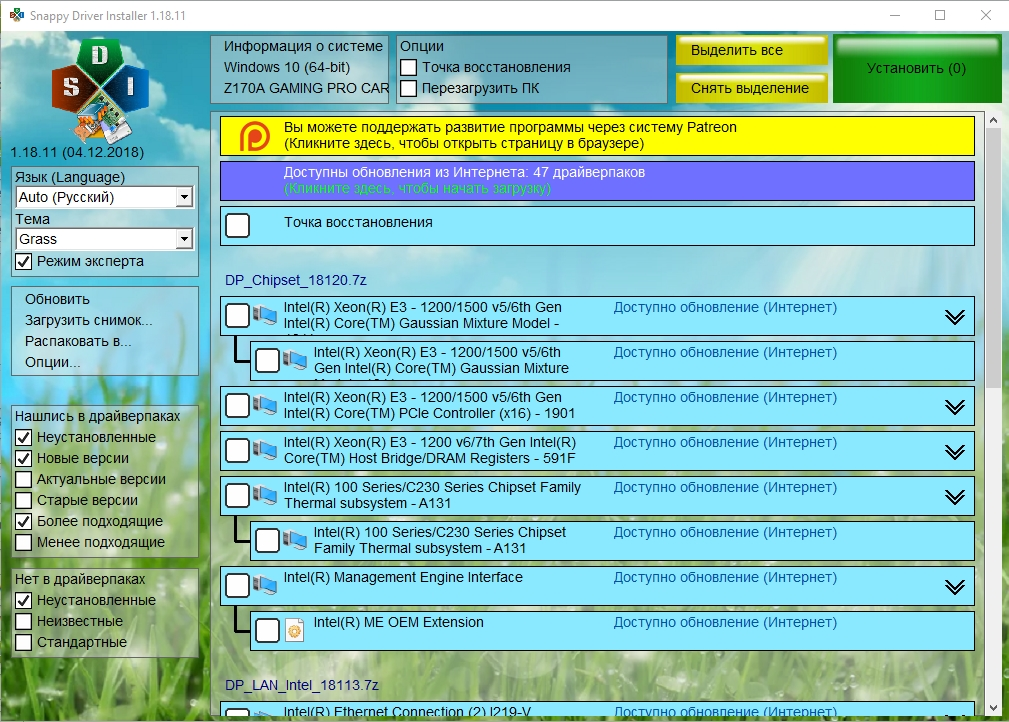Check the Актуальные версии filter
Viewport: 1009px width, 722px height.
click(24, 479)
